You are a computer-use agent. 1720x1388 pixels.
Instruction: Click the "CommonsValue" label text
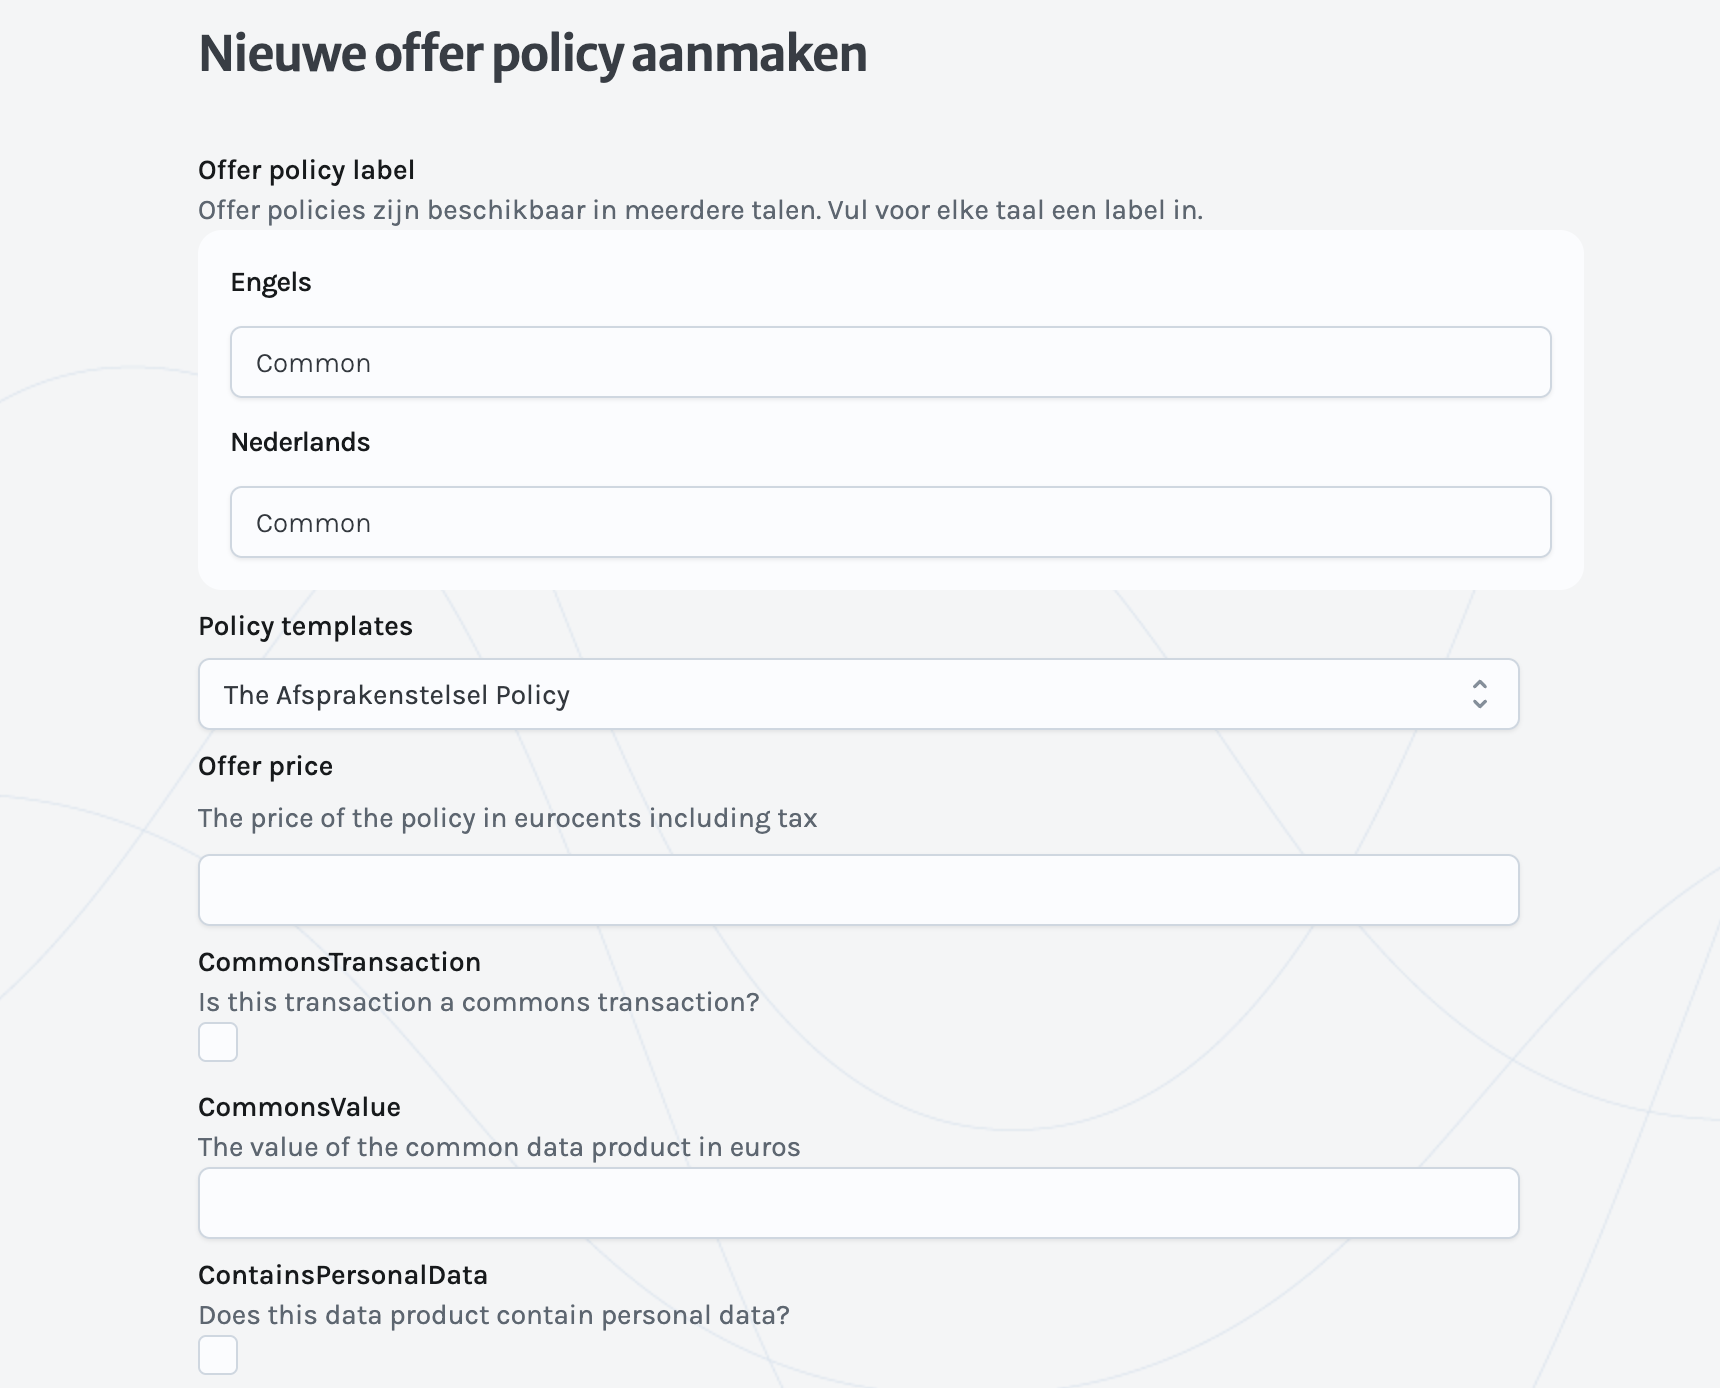(299, 1108)
